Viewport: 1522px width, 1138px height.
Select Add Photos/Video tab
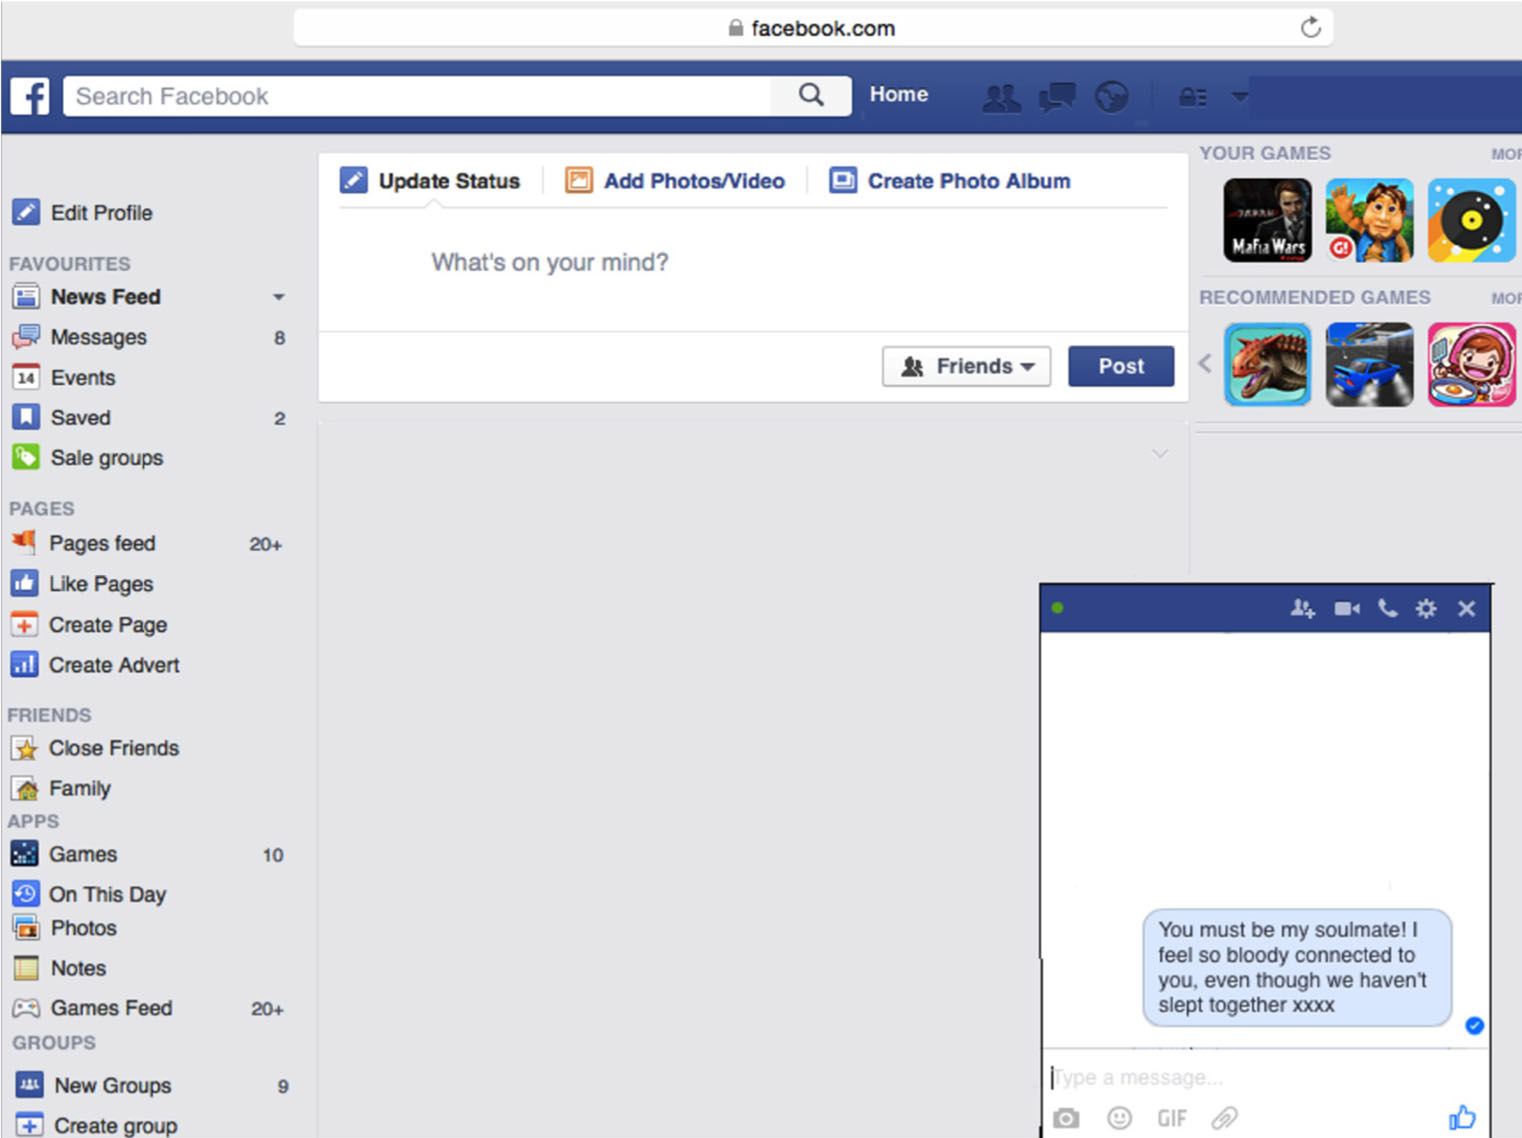click(x=675, y=181)
